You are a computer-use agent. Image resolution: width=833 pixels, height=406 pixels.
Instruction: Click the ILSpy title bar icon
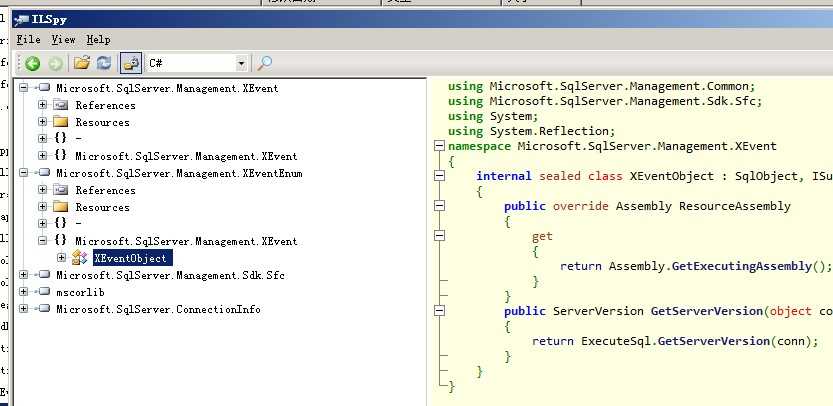21,20
